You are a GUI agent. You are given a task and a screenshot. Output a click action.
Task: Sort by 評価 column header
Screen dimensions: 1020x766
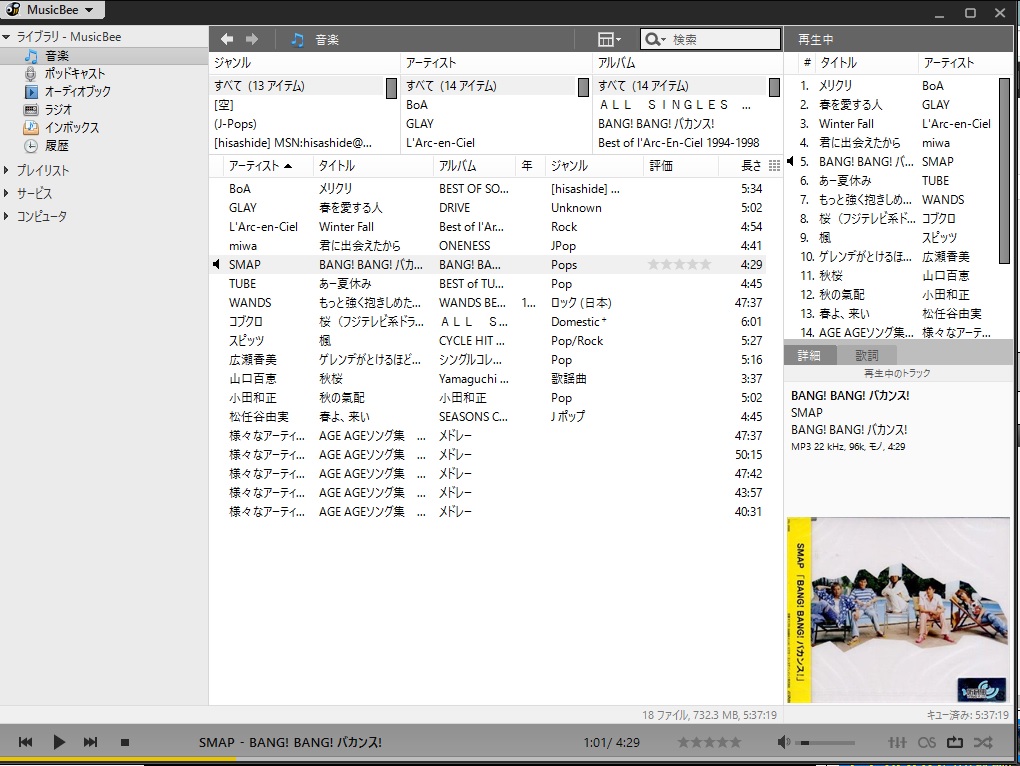(x=680, y=166)
